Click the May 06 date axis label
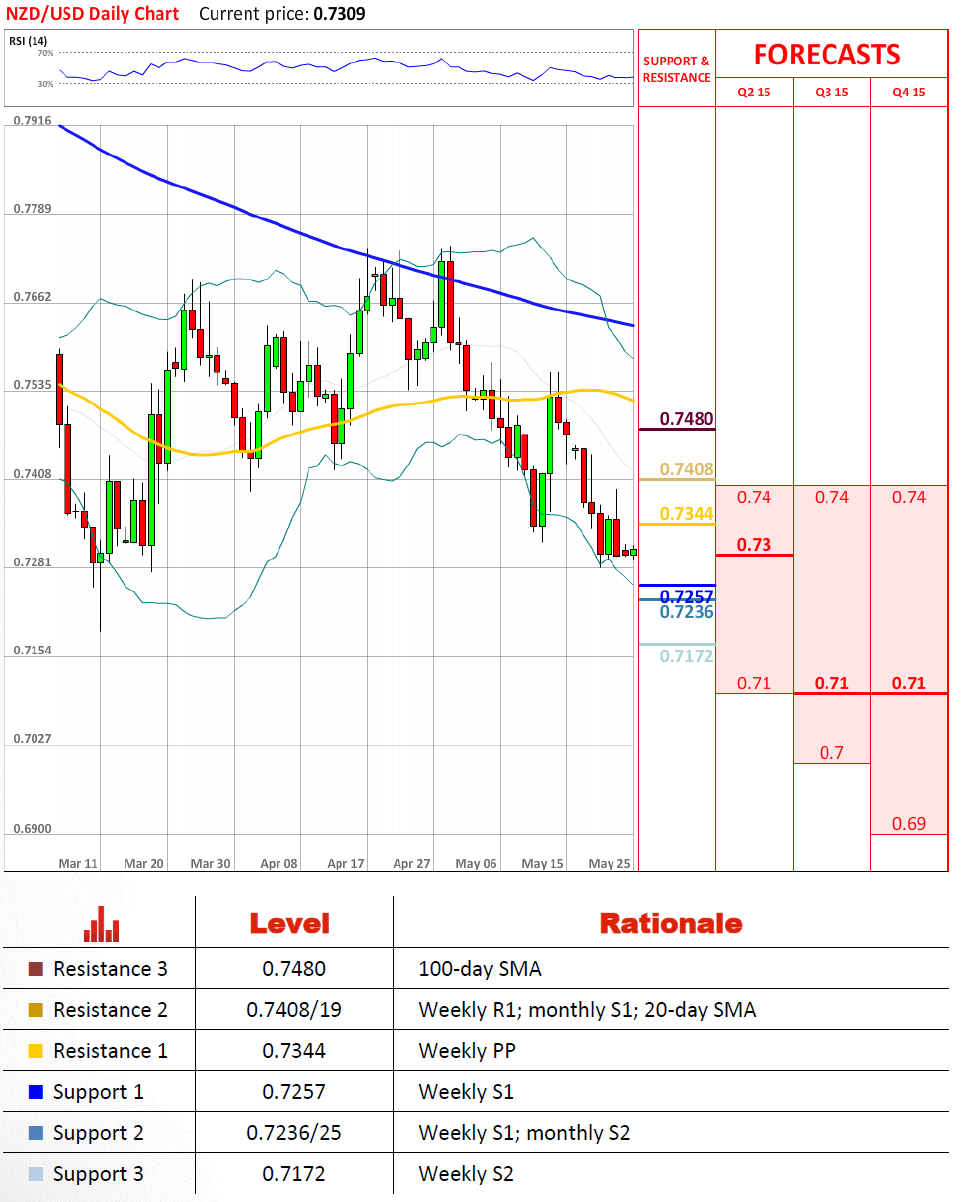This screenshot has height=1202, width=967. 475,863
